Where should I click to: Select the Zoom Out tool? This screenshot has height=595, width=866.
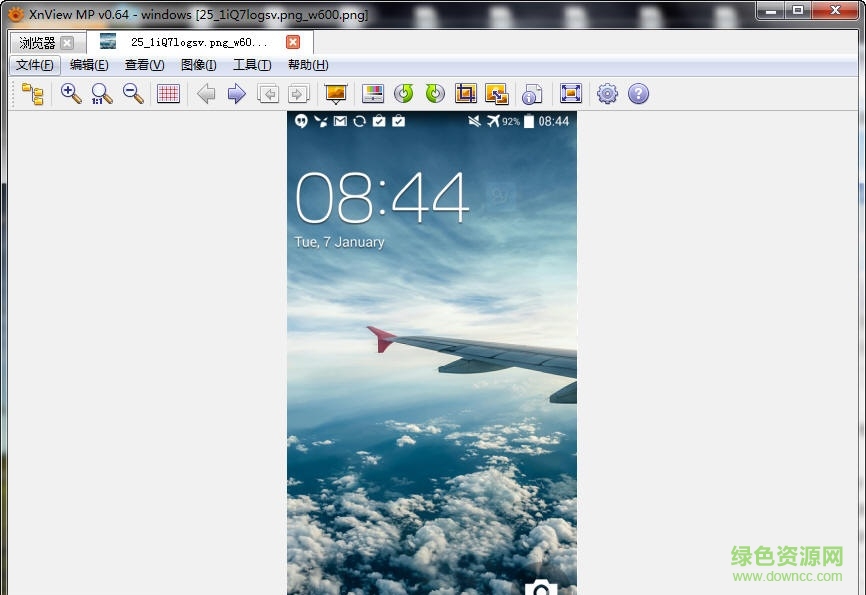point(131,93)
